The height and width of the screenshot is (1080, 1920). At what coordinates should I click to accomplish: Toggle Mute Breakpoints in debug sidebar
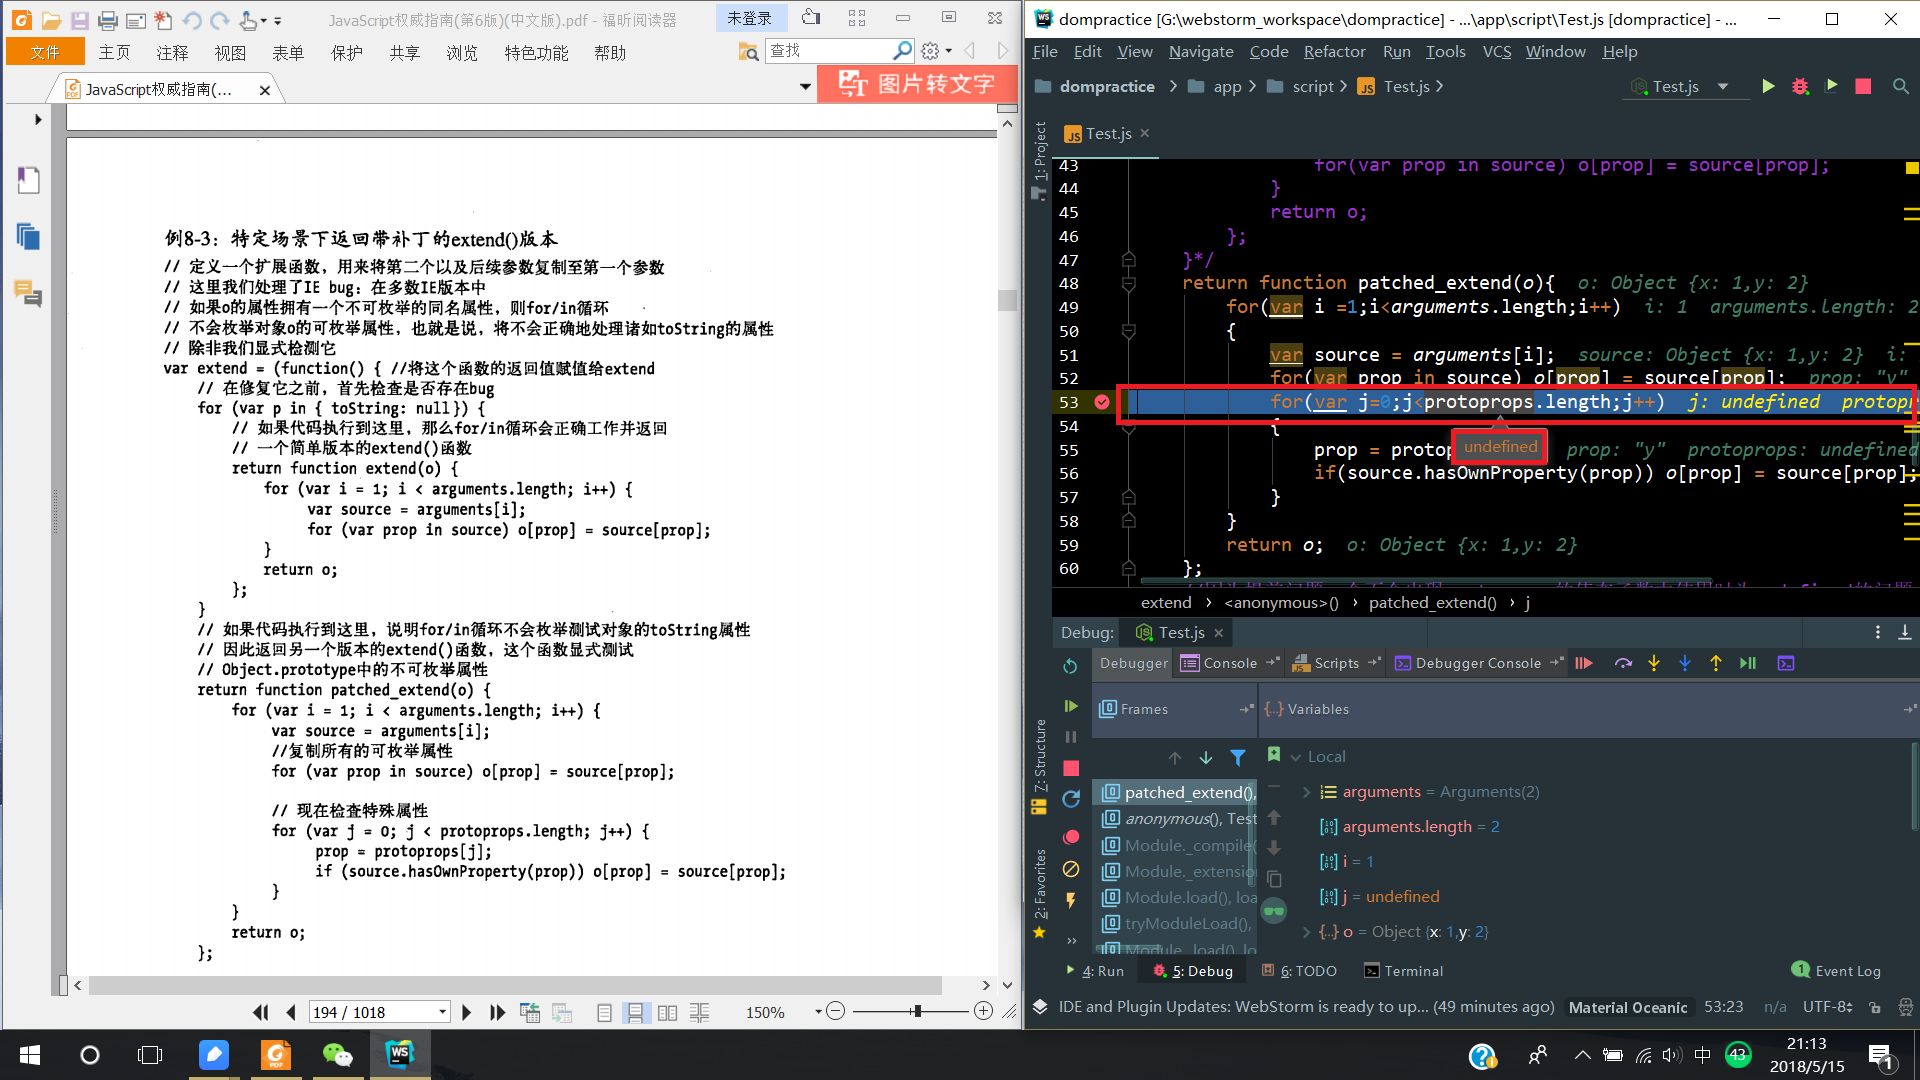[x=1071, y=869]
